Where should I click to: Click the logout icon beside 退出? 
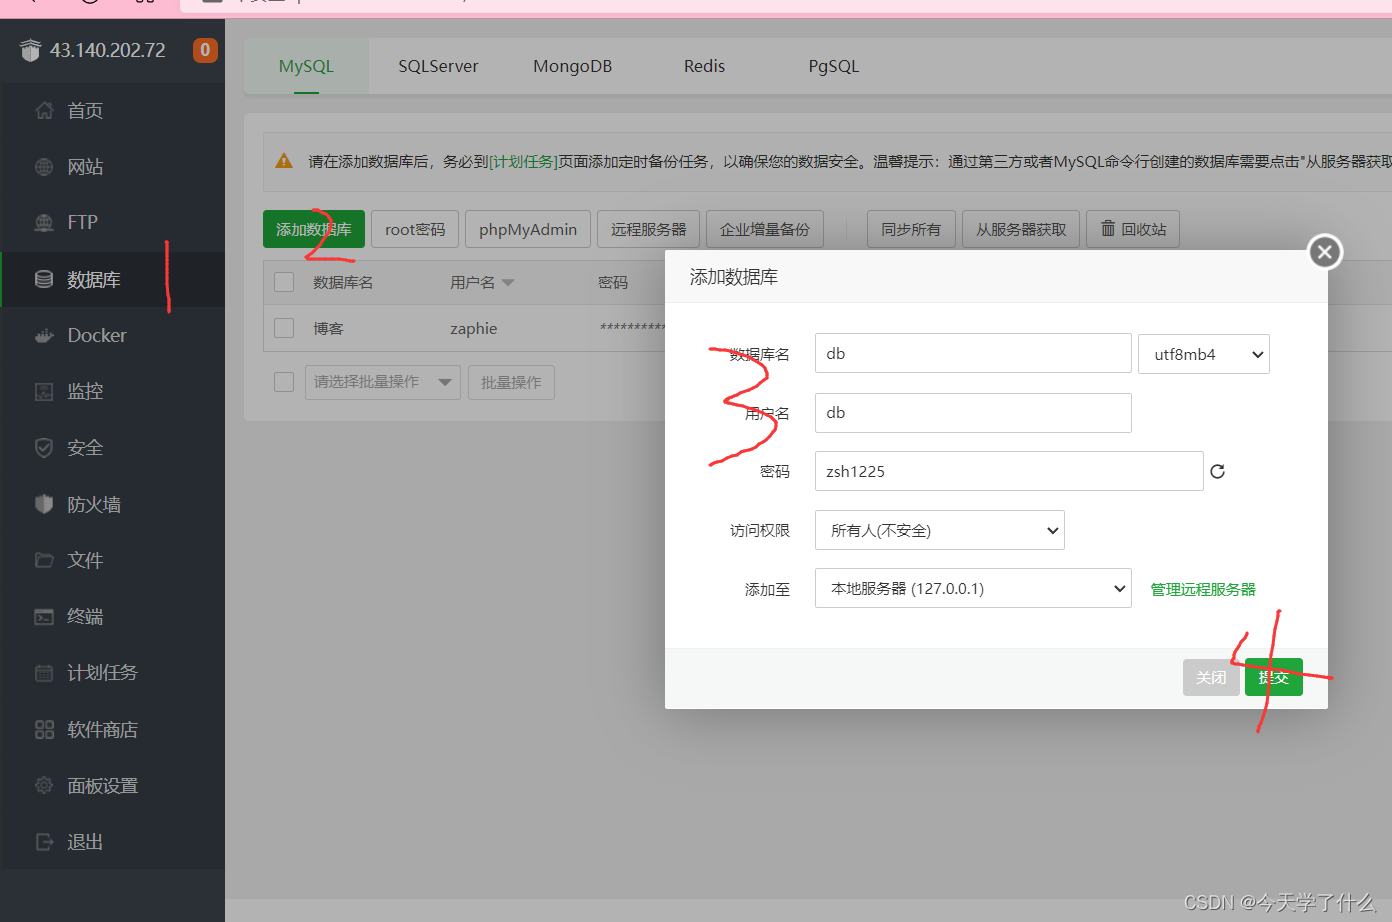click(x=44, y=842)
